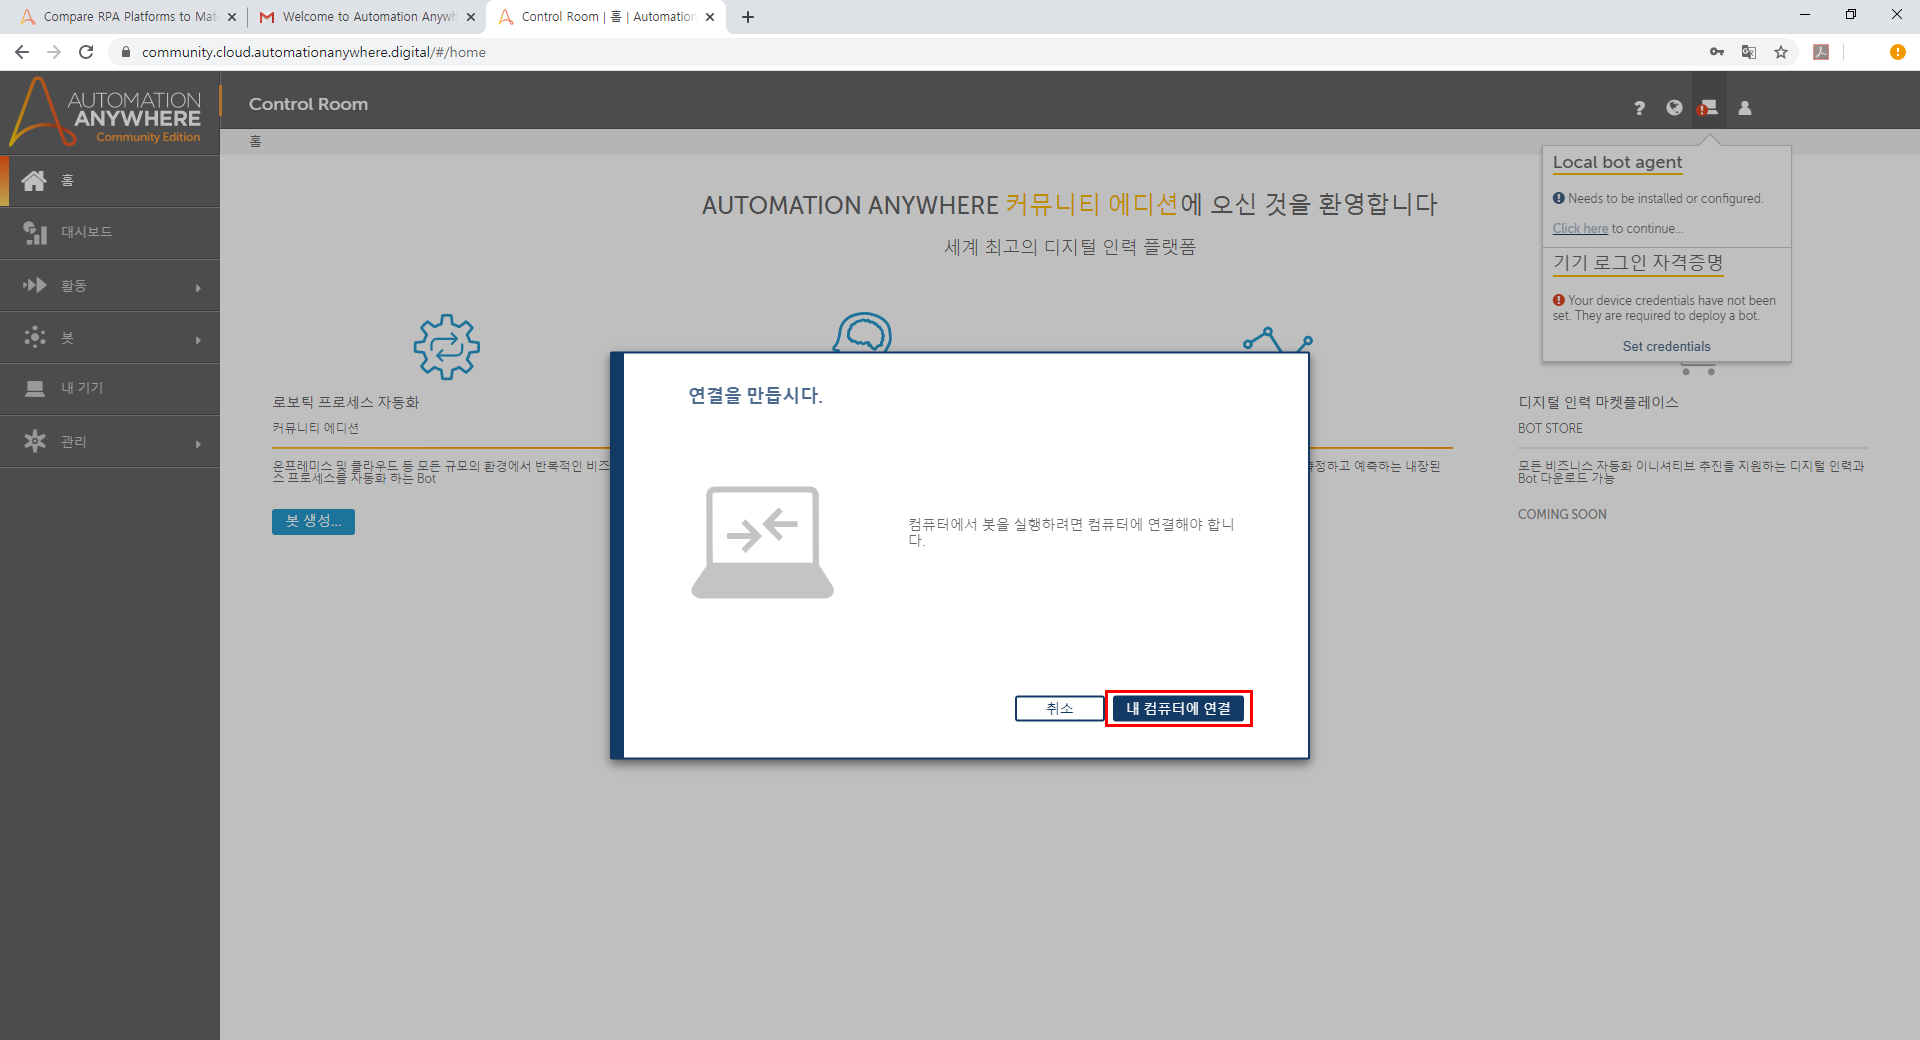Reload the current page

point(86,52)
